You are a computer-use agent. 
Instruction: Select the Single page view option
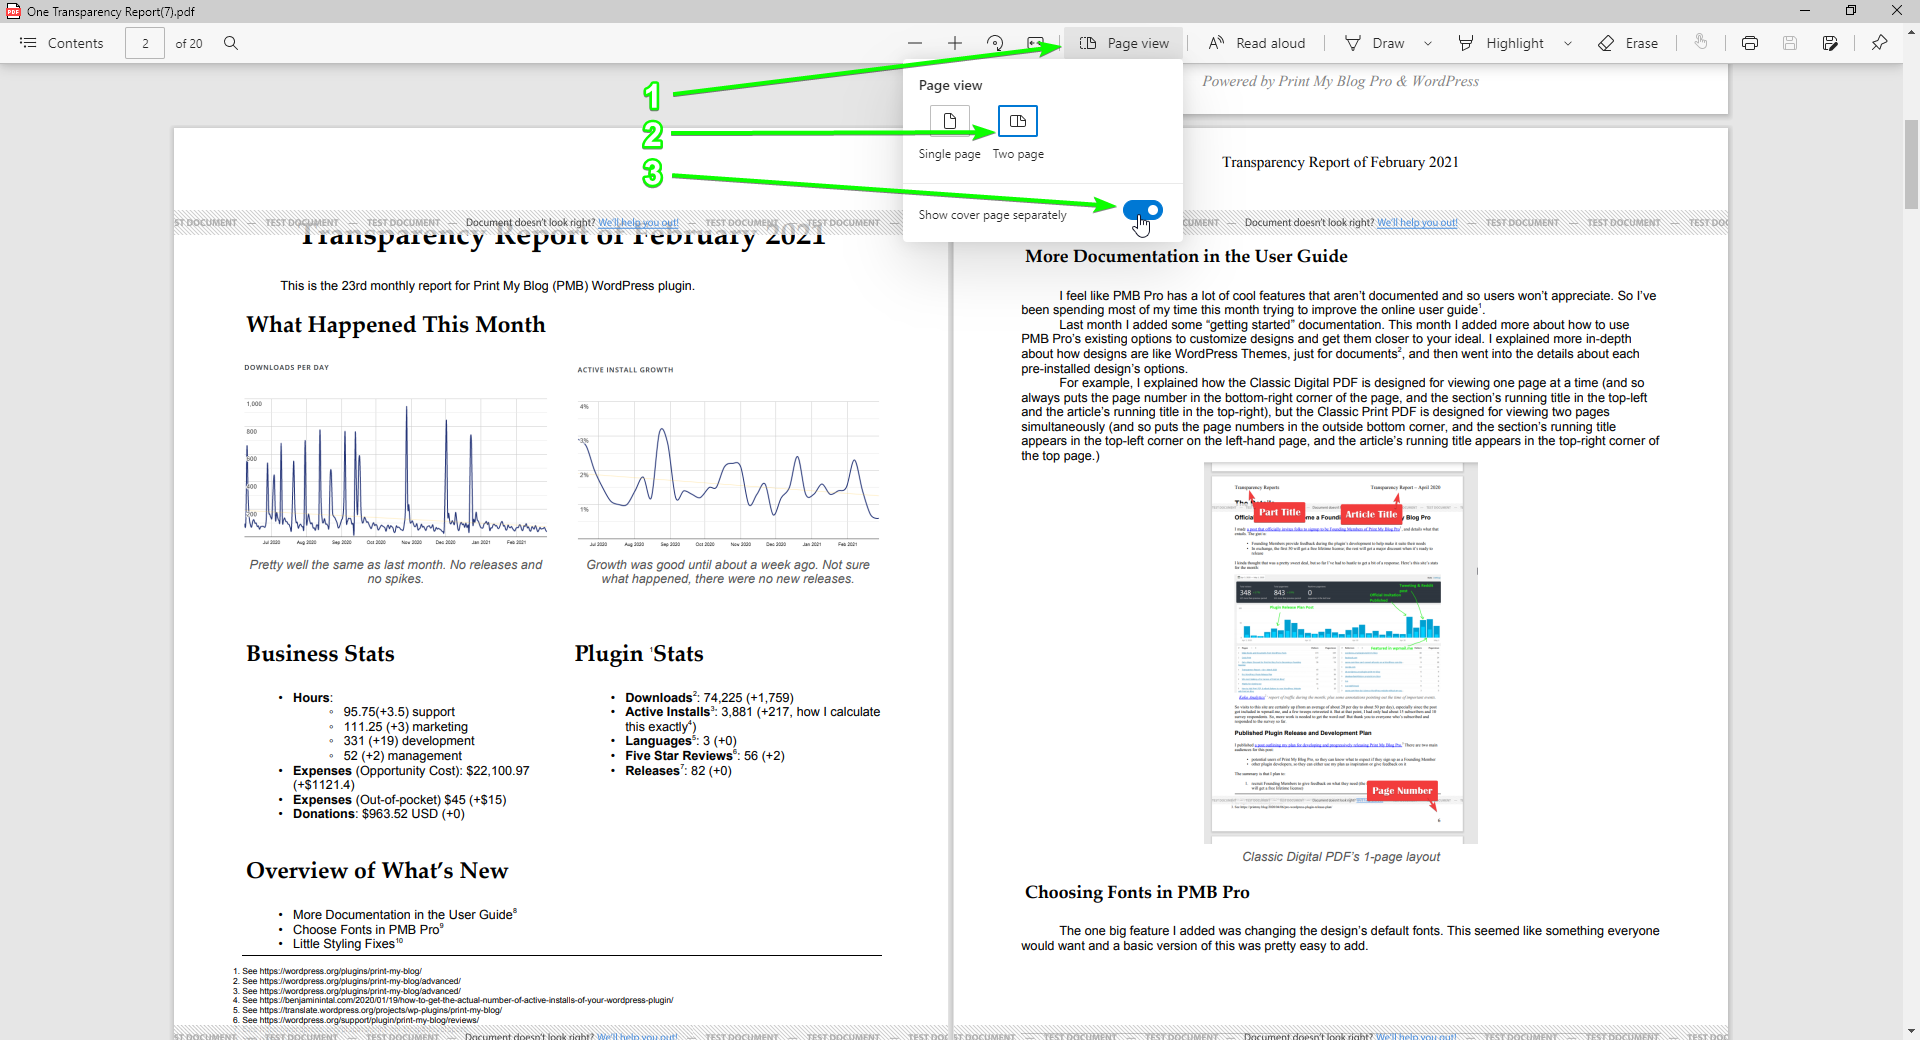[948, 121]
